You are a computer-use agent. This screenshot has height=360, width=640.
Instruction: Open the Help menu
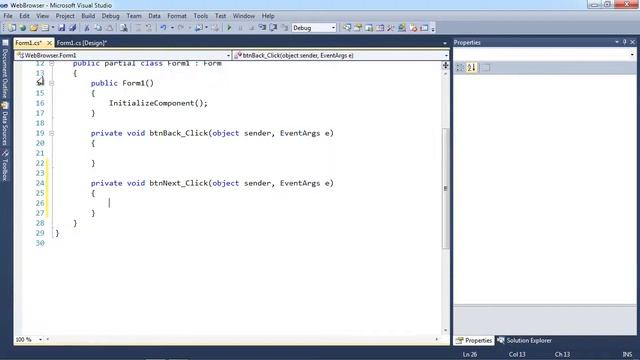268,16
